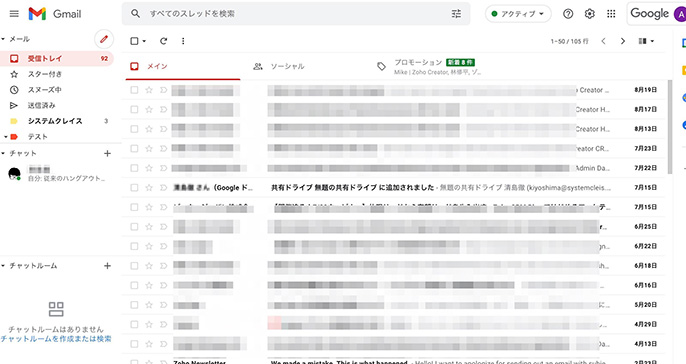Switch to the メイン tab
Image resolution: width=686 pixels, height=364 pixels.
tap(183, 66)
